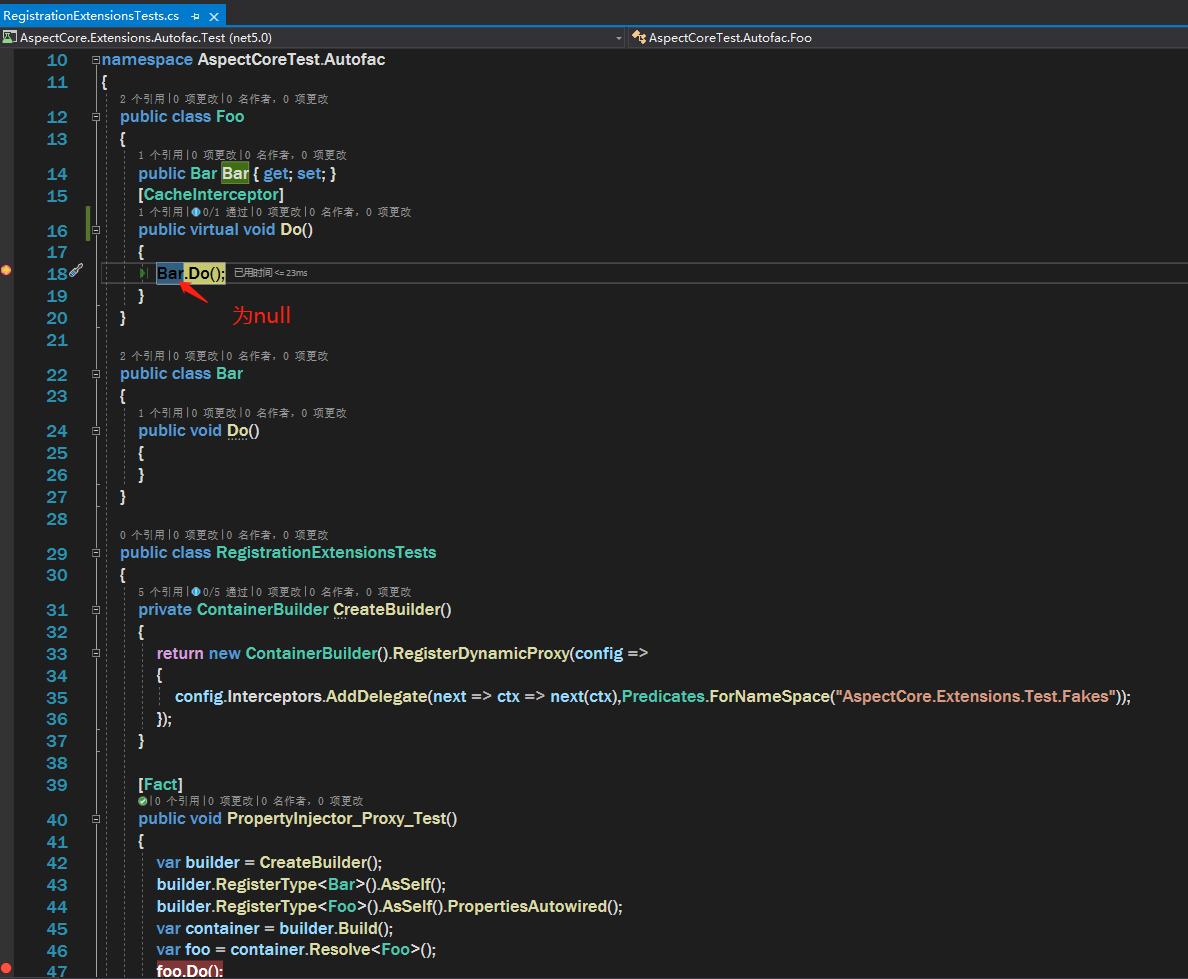
Task: Close the RegistrationExtensionsTests.cs tab
Action: tap(214, 16)
